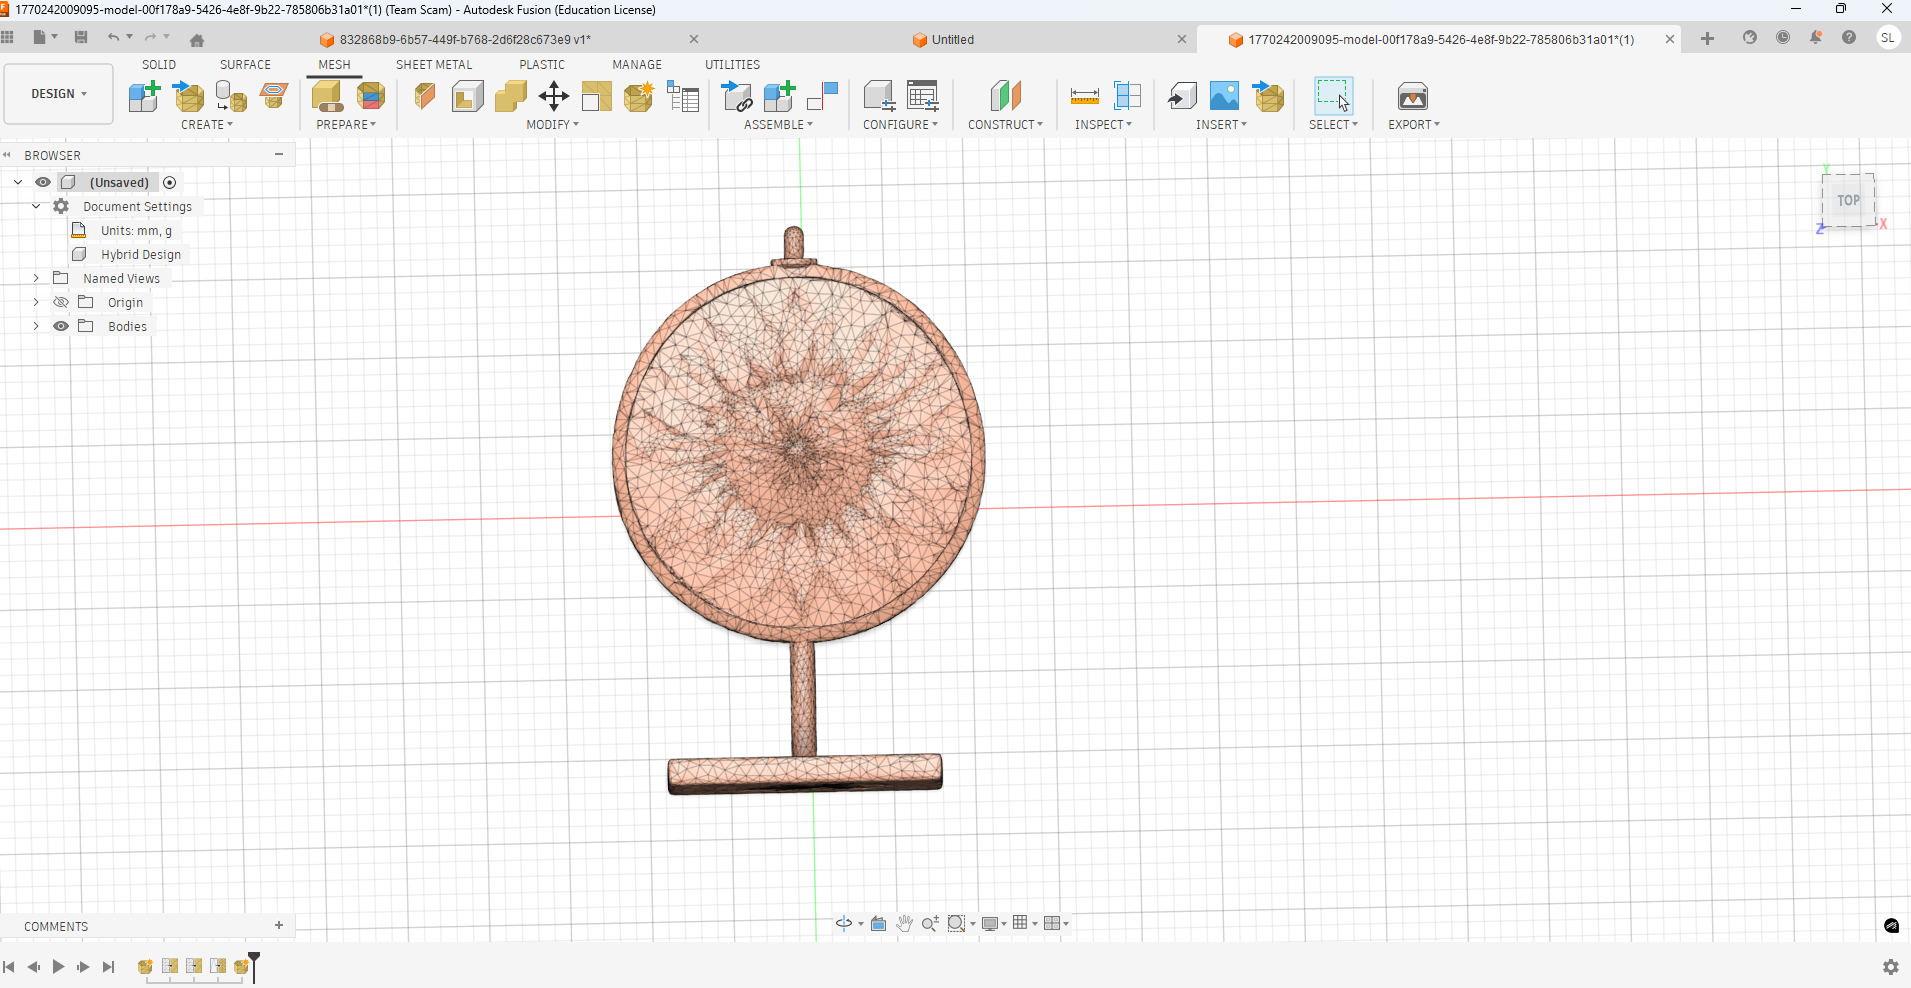The width and height of the screenshot is (1911, 988).
Task: Open a new design tab with plus
Action: [1707, 38]
